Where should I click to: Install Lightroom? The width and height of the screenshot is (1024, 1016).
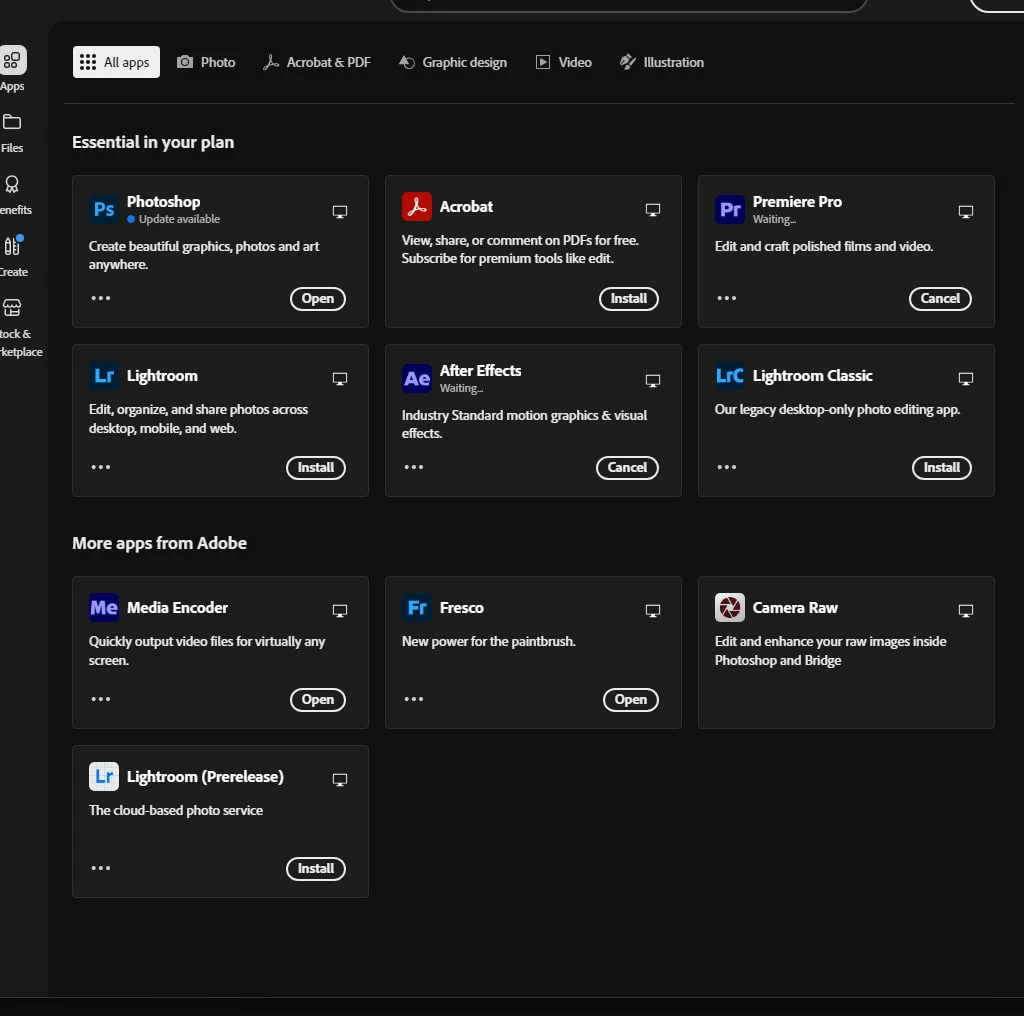(x=315, y=468)
